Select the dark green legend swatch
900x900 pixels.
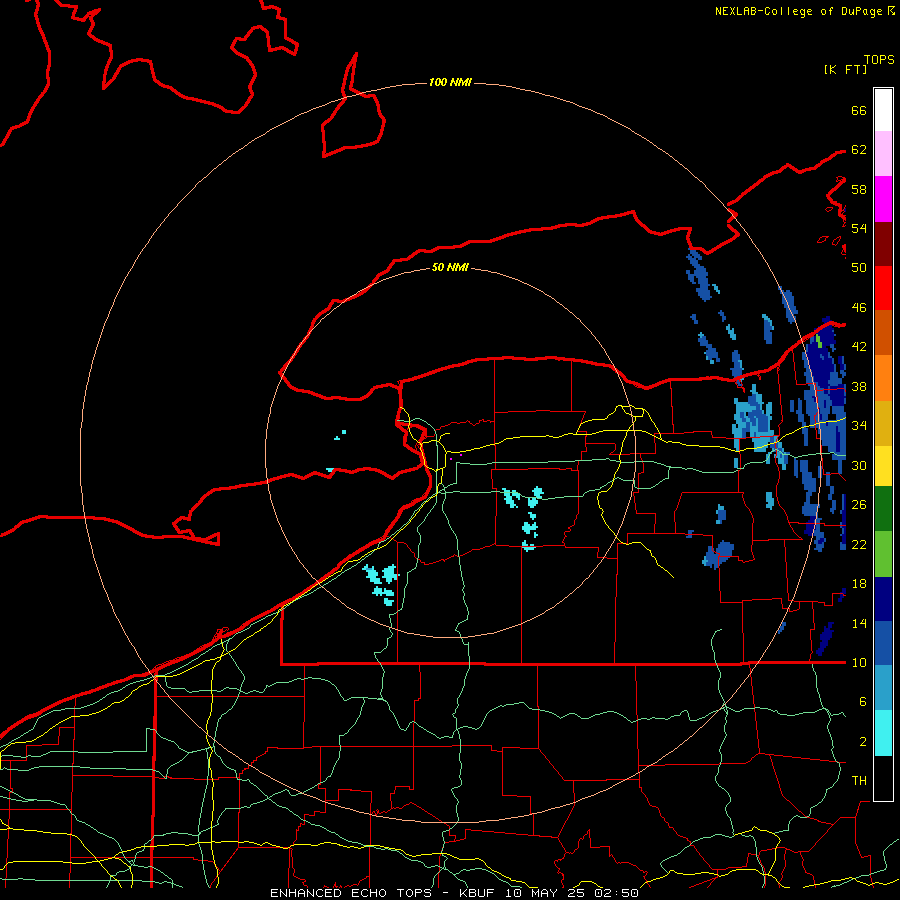[x=883, y=509]
